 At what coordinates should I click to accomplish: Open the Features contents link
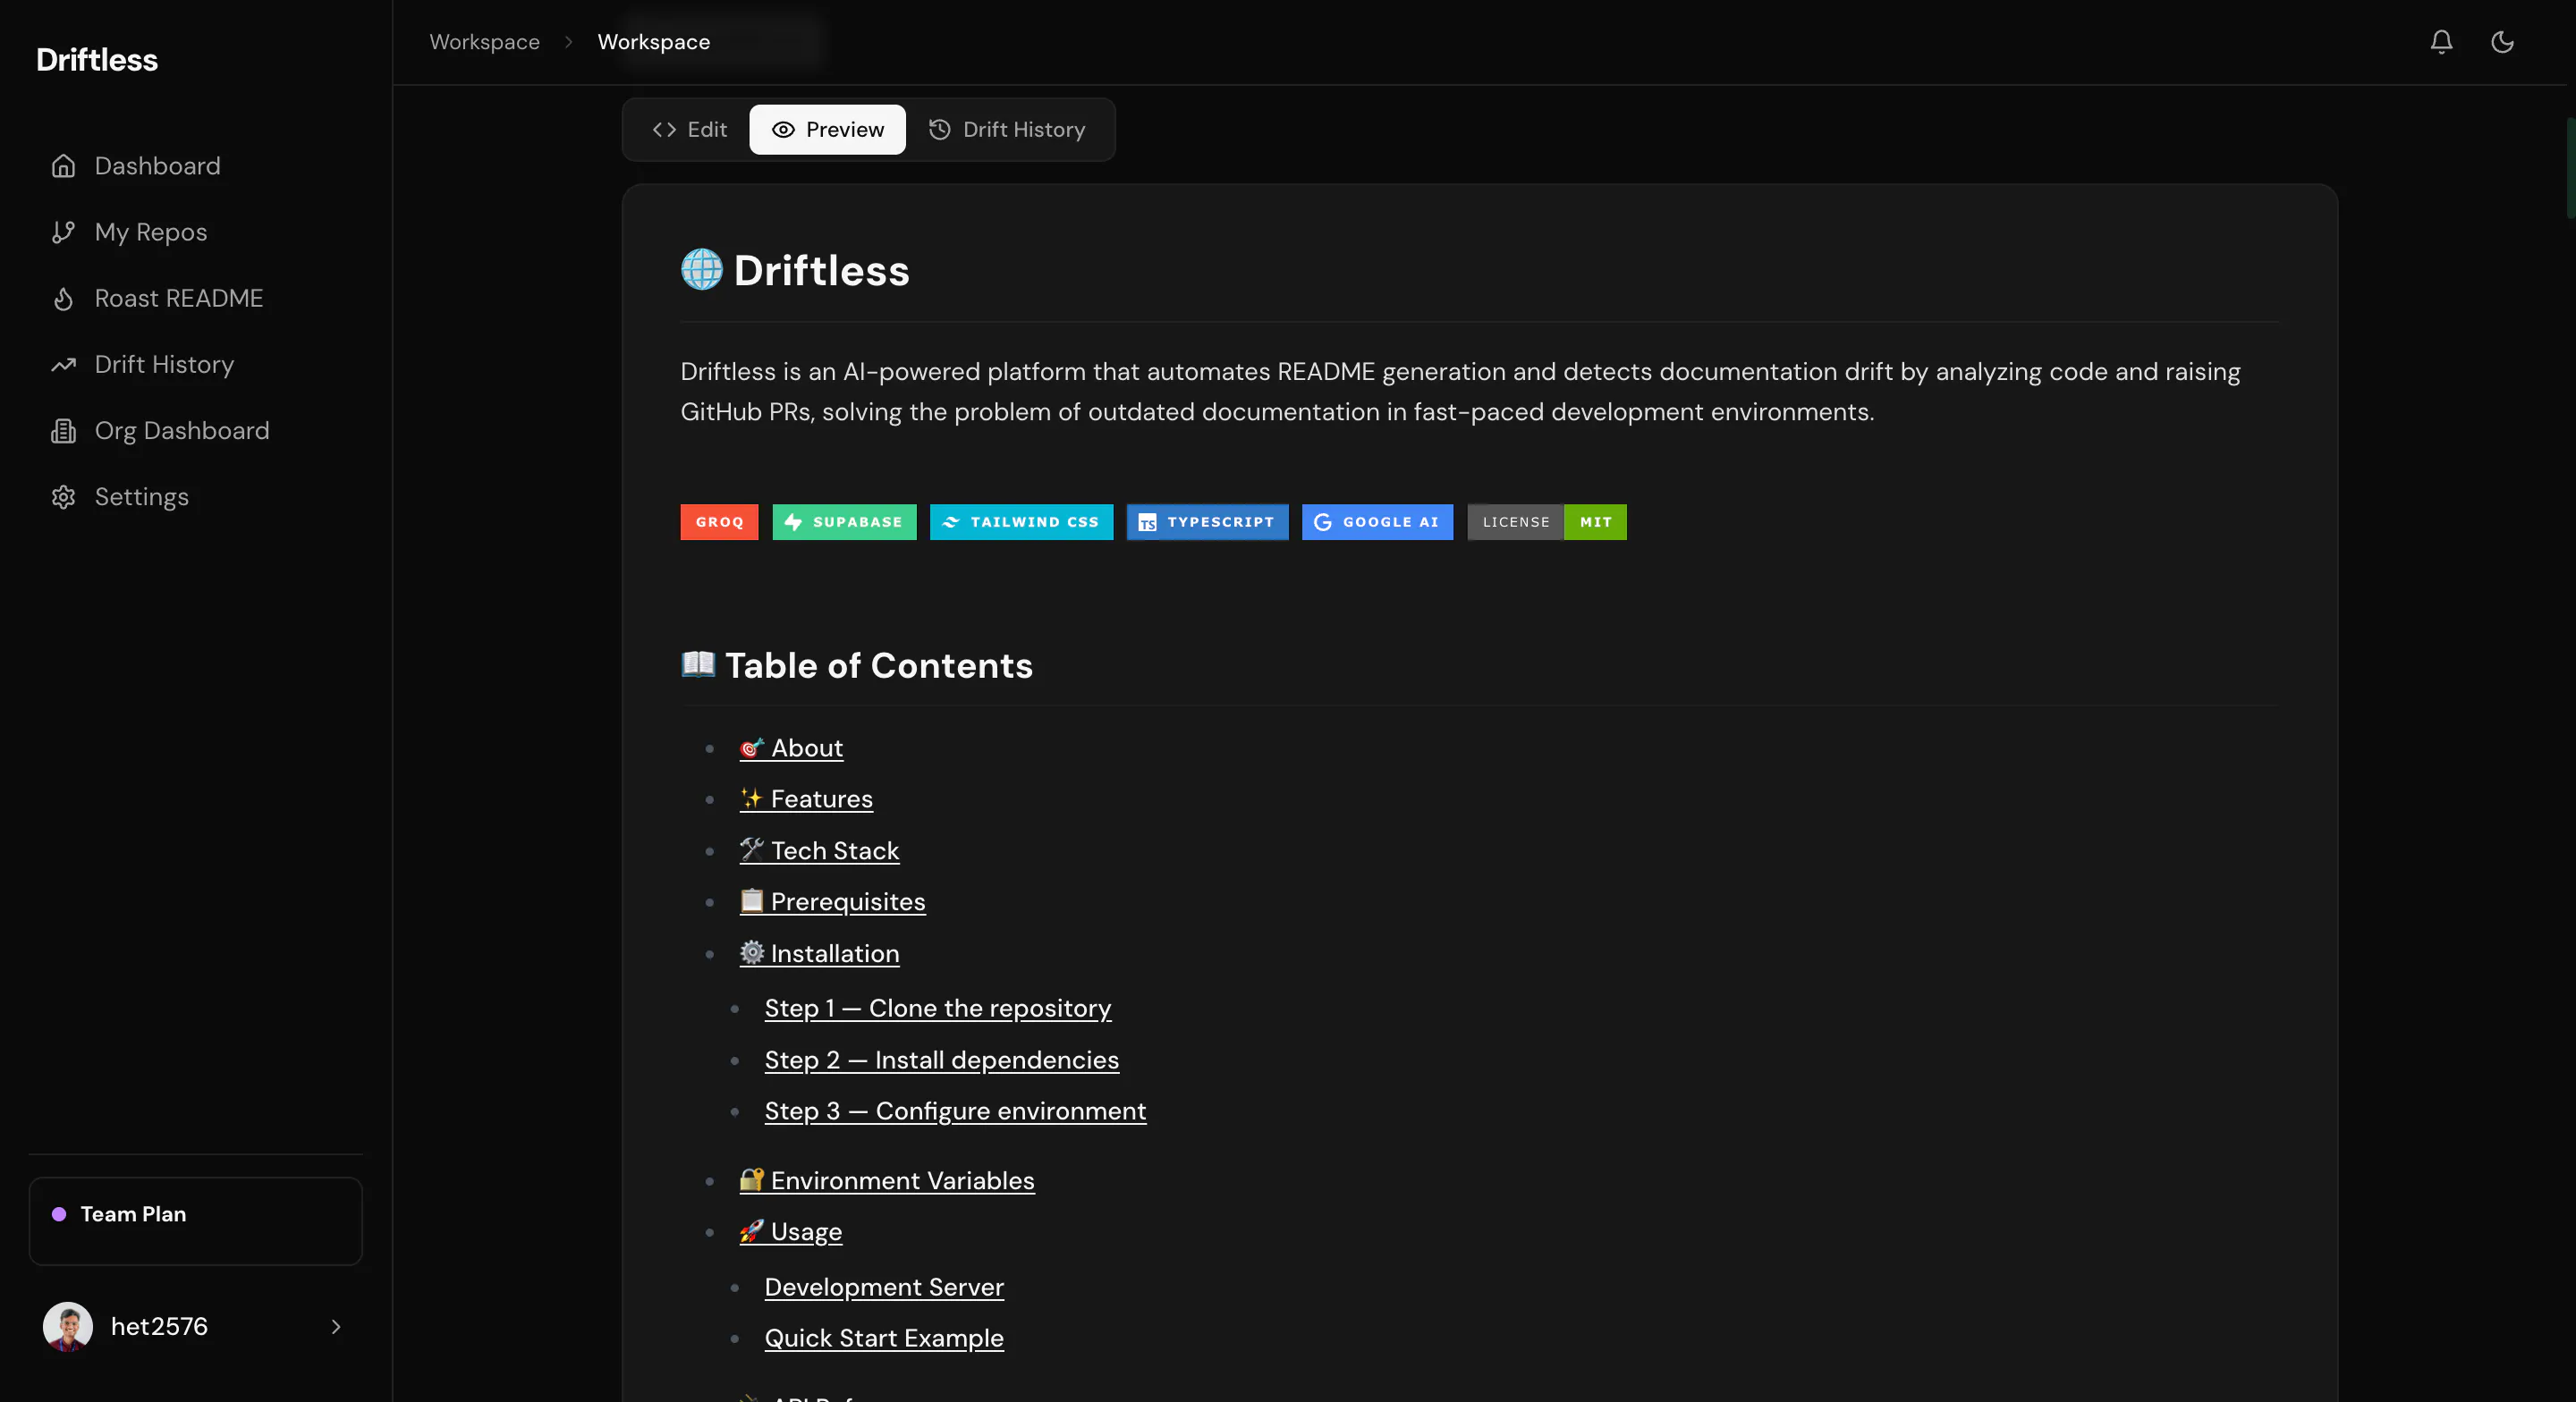[x=806, y=799]
